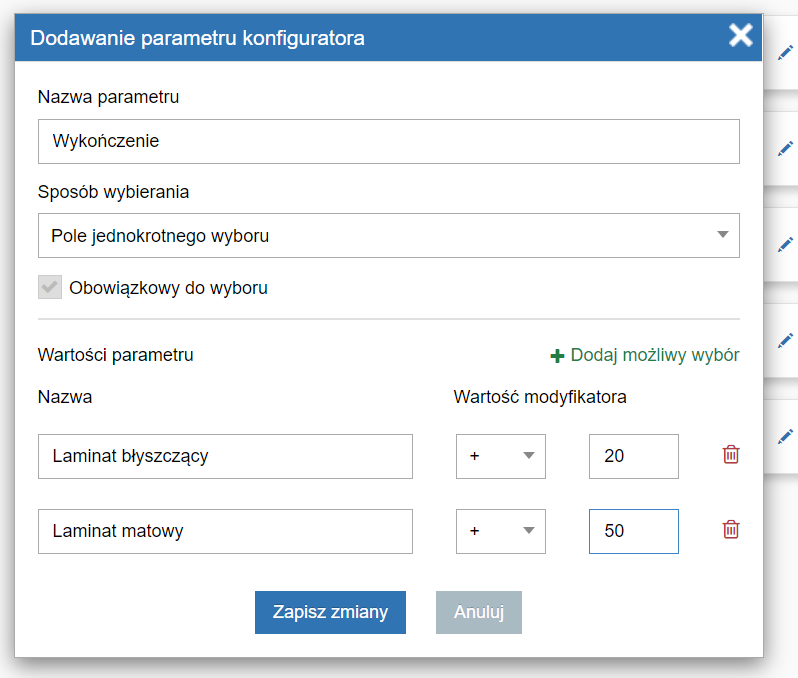The height and width of the screenshot is (678, 798).
Task: Click the modifier value field showing 20
Action: coord(634,456)
